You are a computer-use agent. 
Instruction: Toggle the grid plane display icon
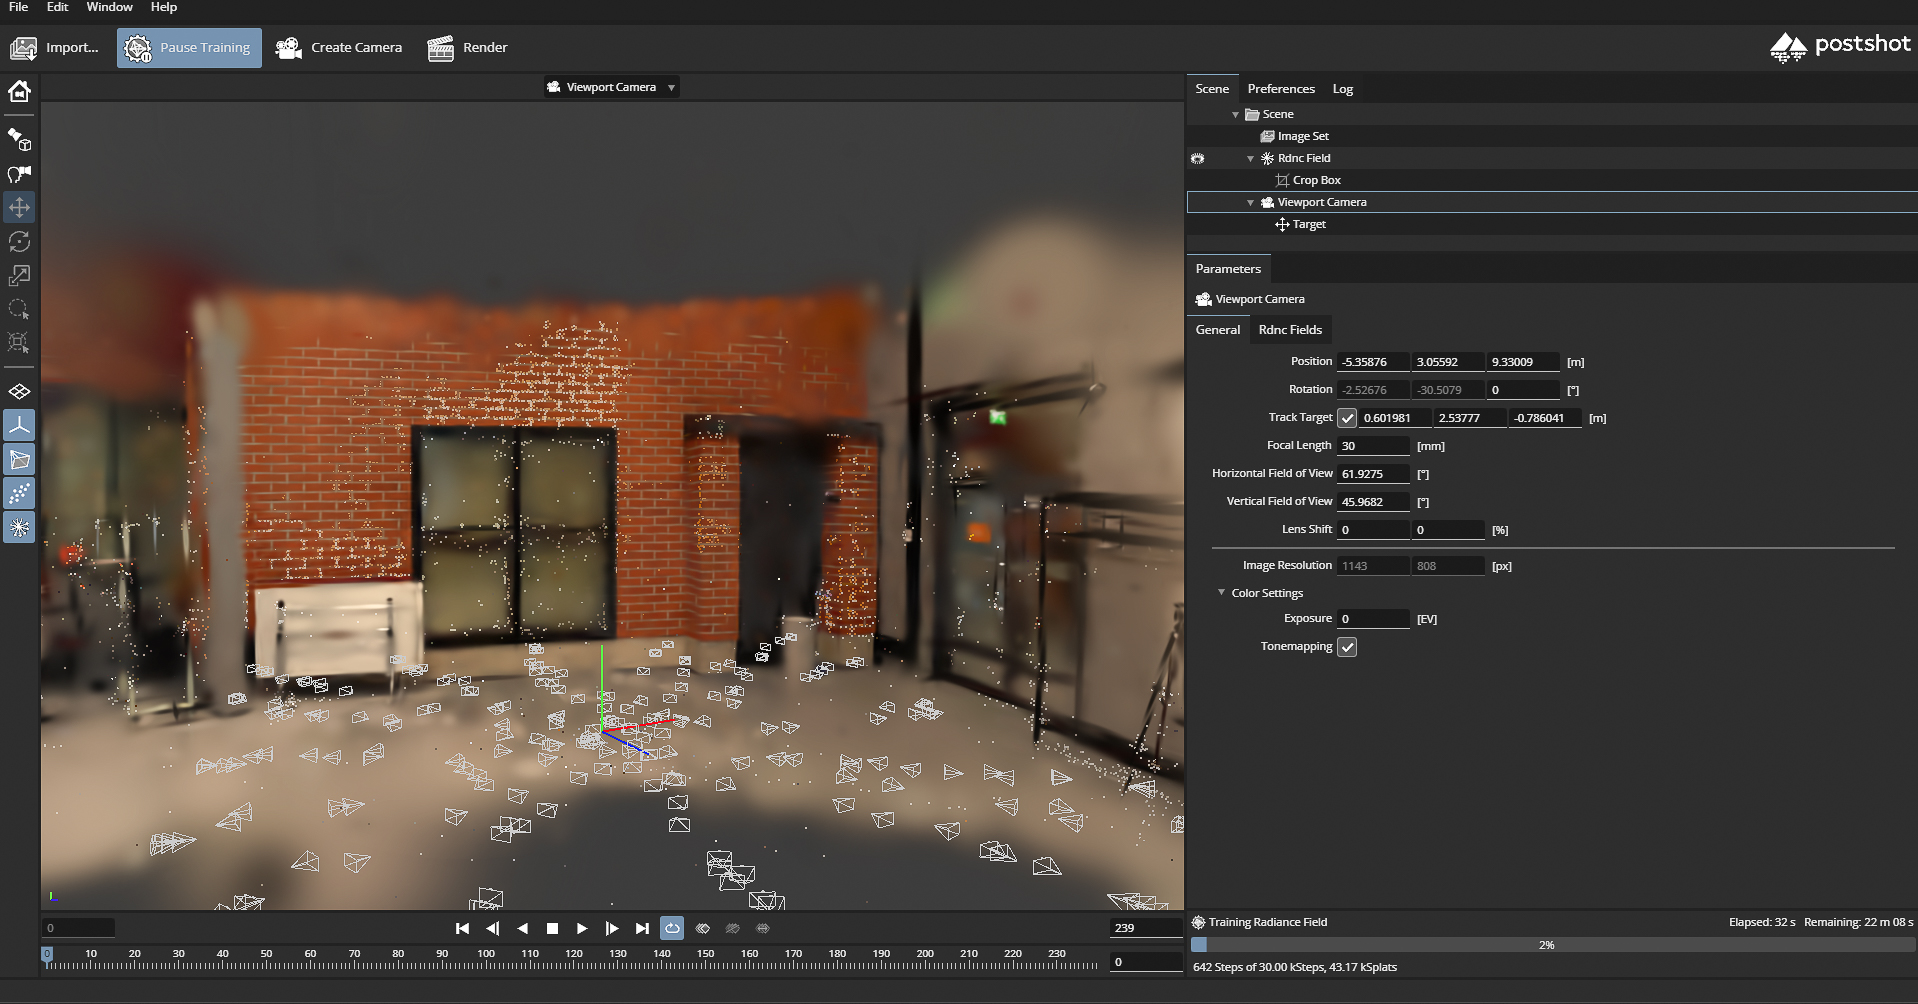[x=19, y=392]
